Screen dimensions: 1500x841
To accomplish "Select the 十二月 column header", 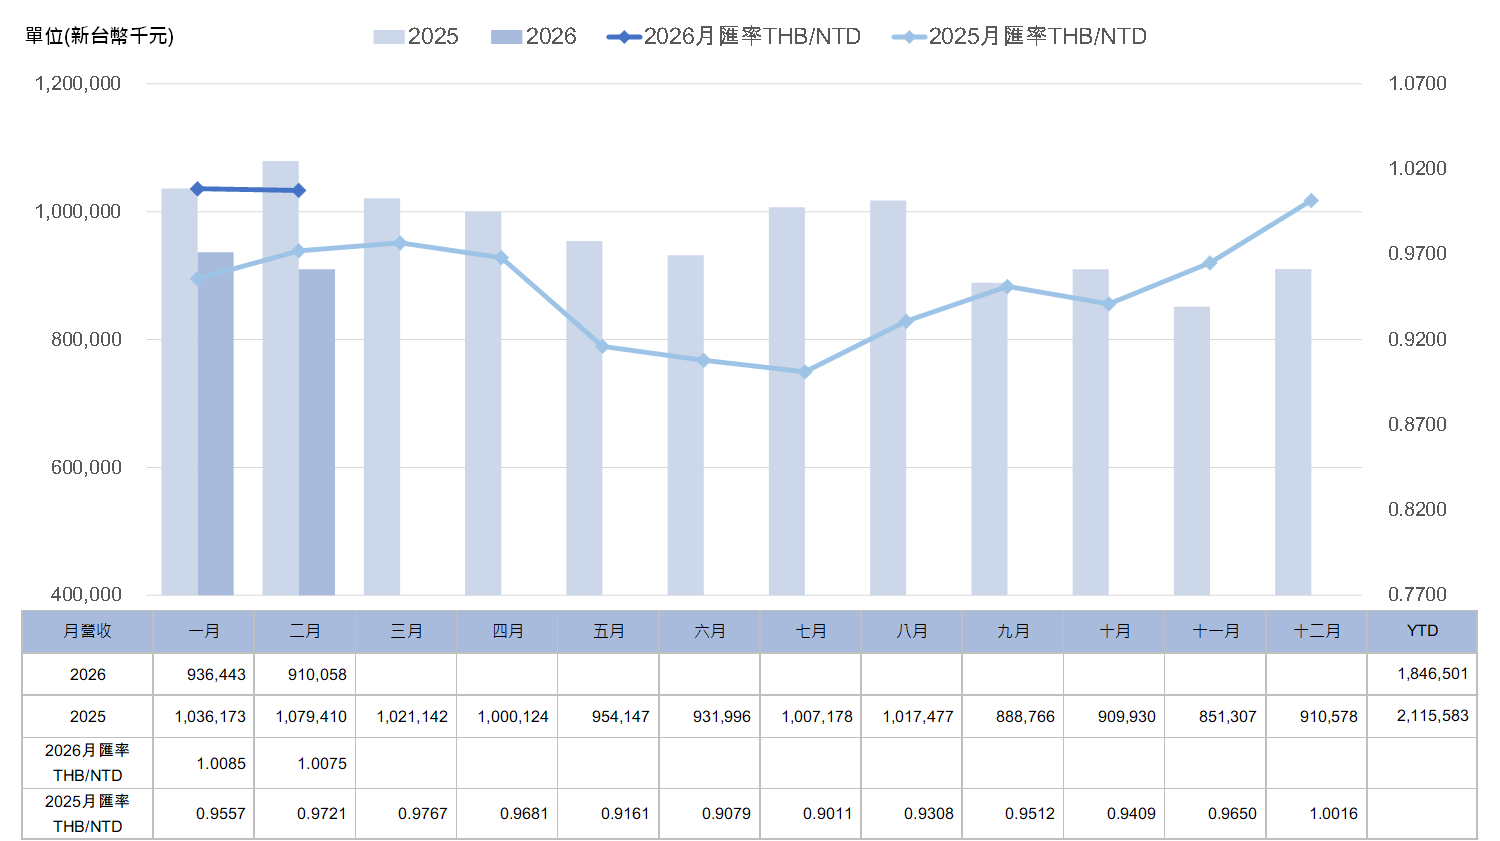I will coord(1316,631).
